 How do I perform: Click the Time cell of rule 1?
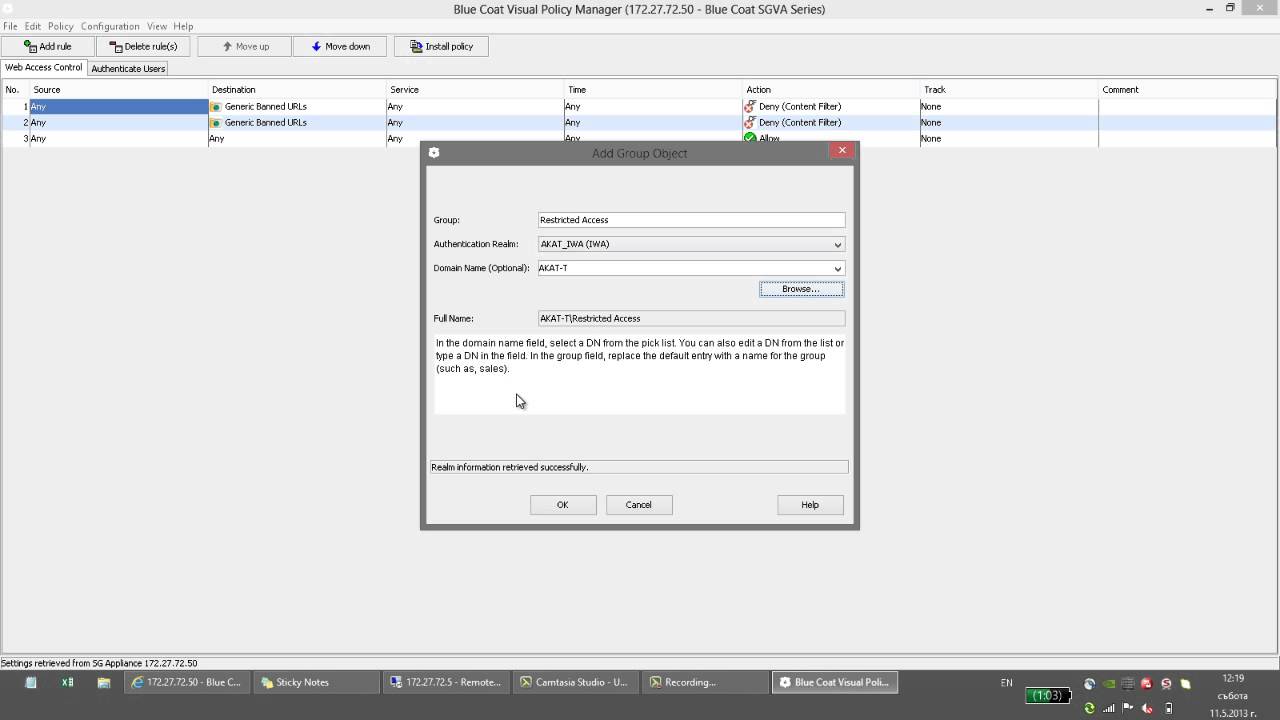[x=652, y=106]
